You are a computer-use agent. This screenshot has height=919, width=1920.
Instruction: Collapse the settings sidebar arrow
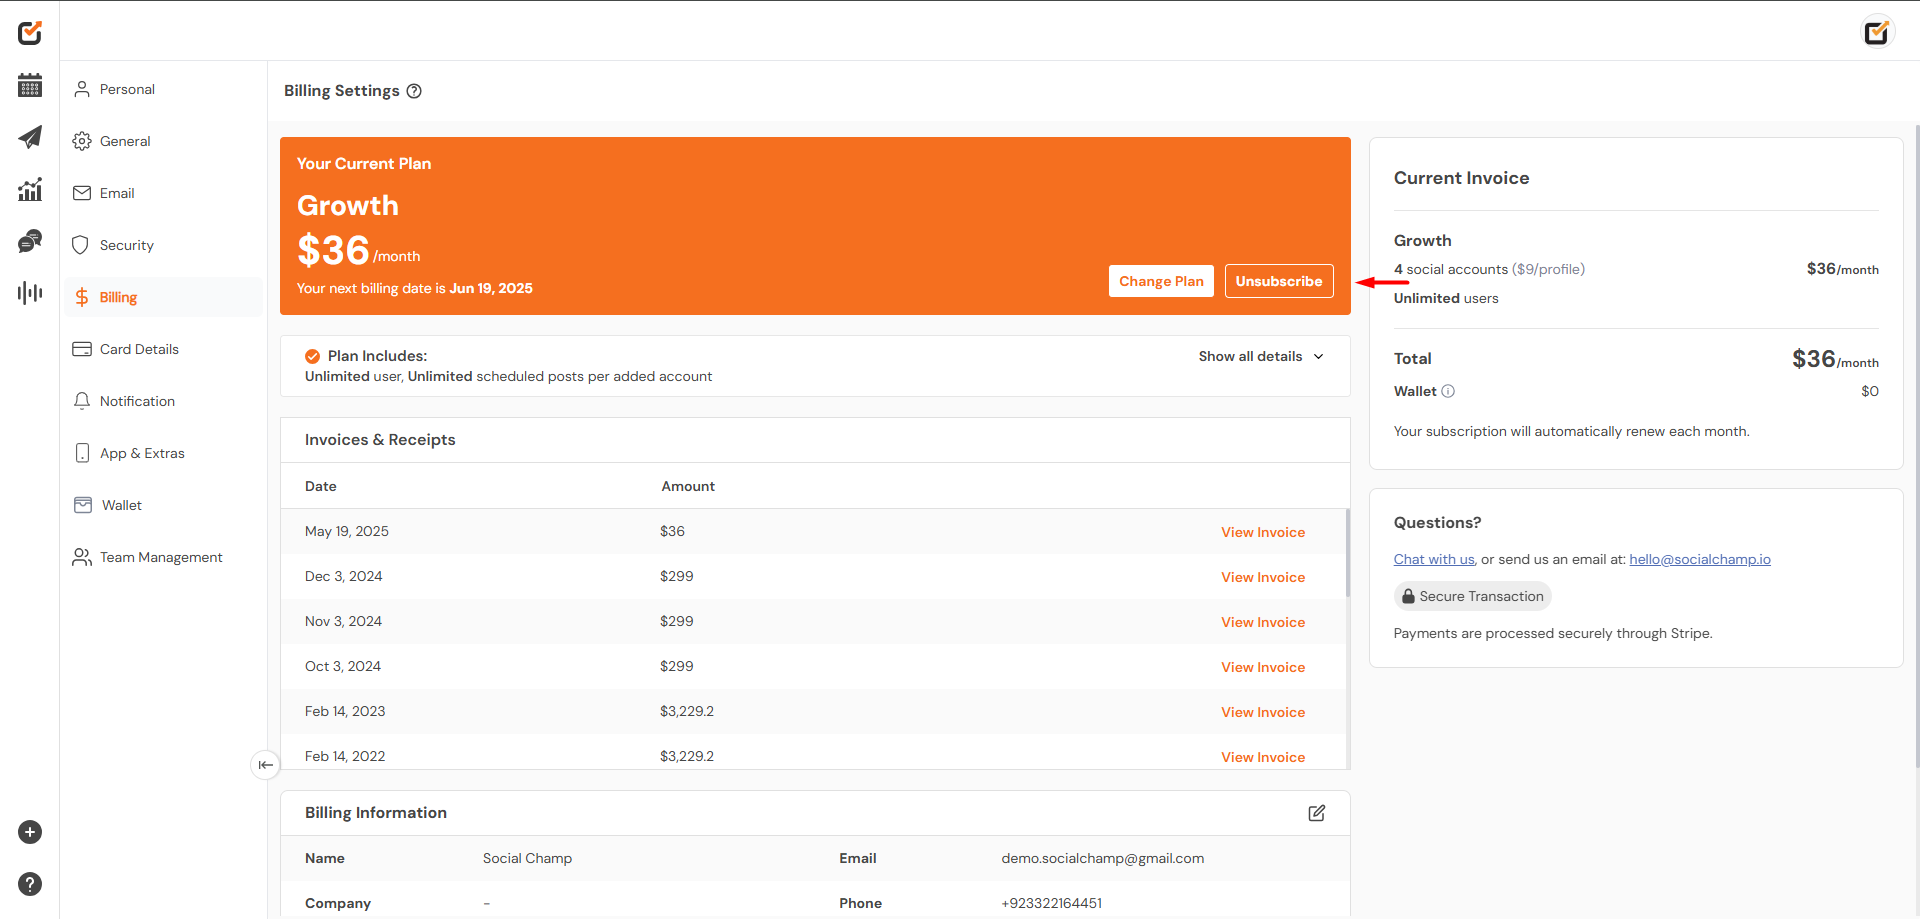click(265, 765)
